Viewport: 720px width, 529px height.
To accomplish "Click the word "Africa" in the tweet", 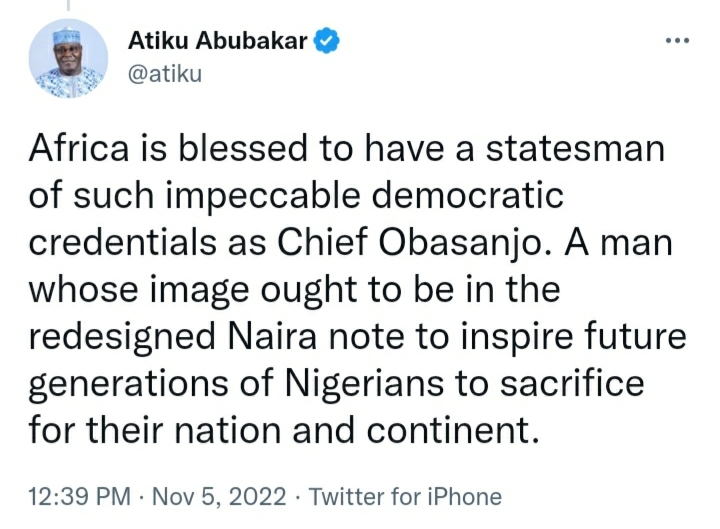I will pyautogui.click(x=79, y=148).
